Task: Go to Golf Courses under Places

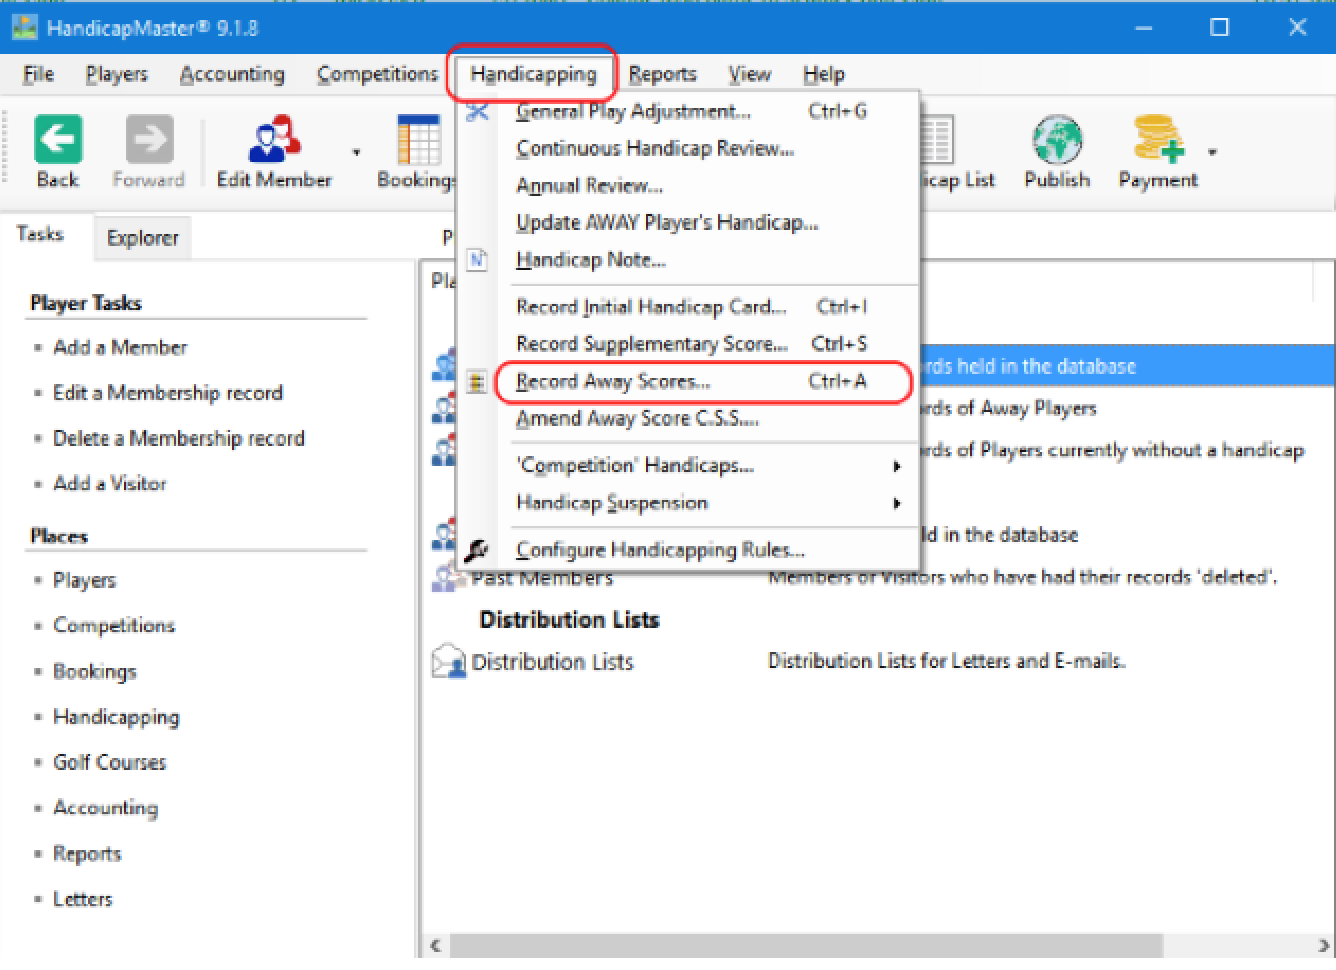Action: click(x=110, y=762)
